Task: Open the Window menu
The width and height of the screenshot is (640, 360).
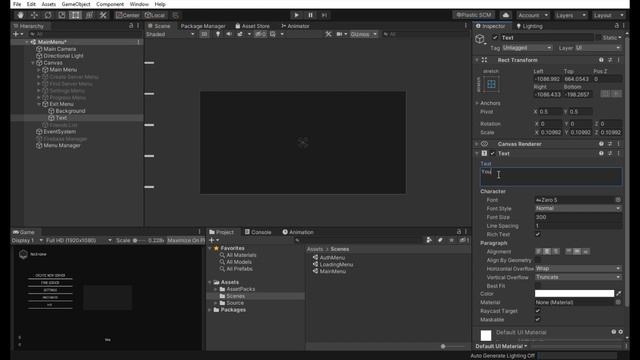Action: coord(139,4)
